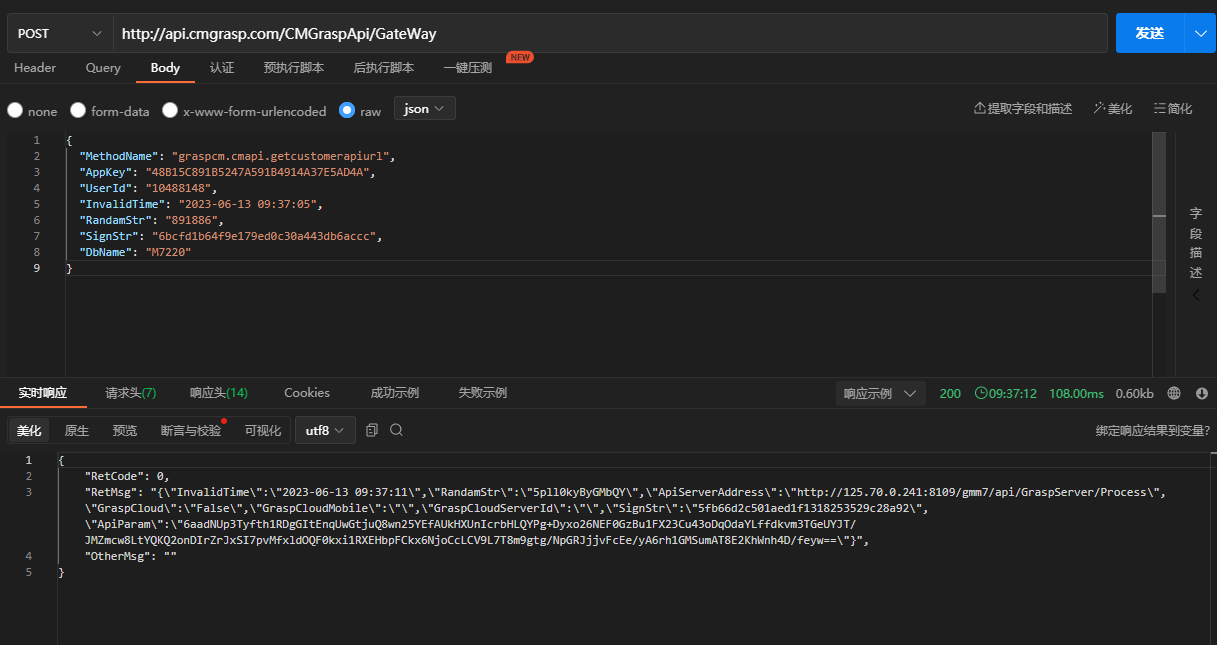
Task: Click the globe icon in response status bar
Action: (1174, 393)
